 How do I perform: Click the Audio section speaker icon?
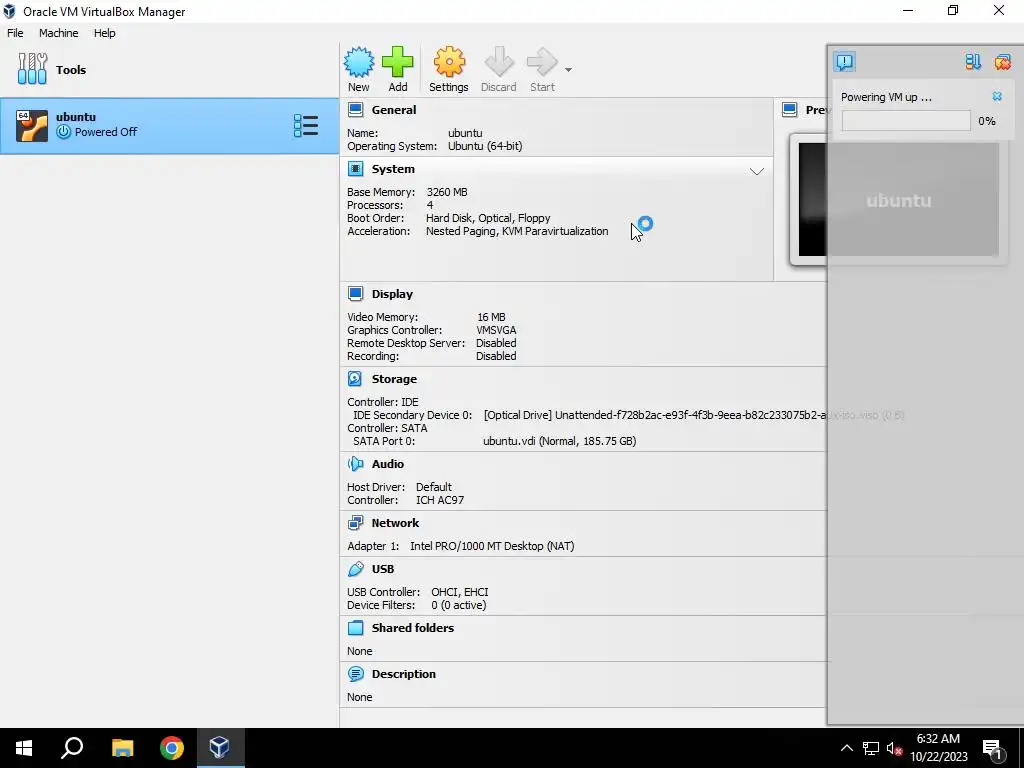[x=355, y=464]
